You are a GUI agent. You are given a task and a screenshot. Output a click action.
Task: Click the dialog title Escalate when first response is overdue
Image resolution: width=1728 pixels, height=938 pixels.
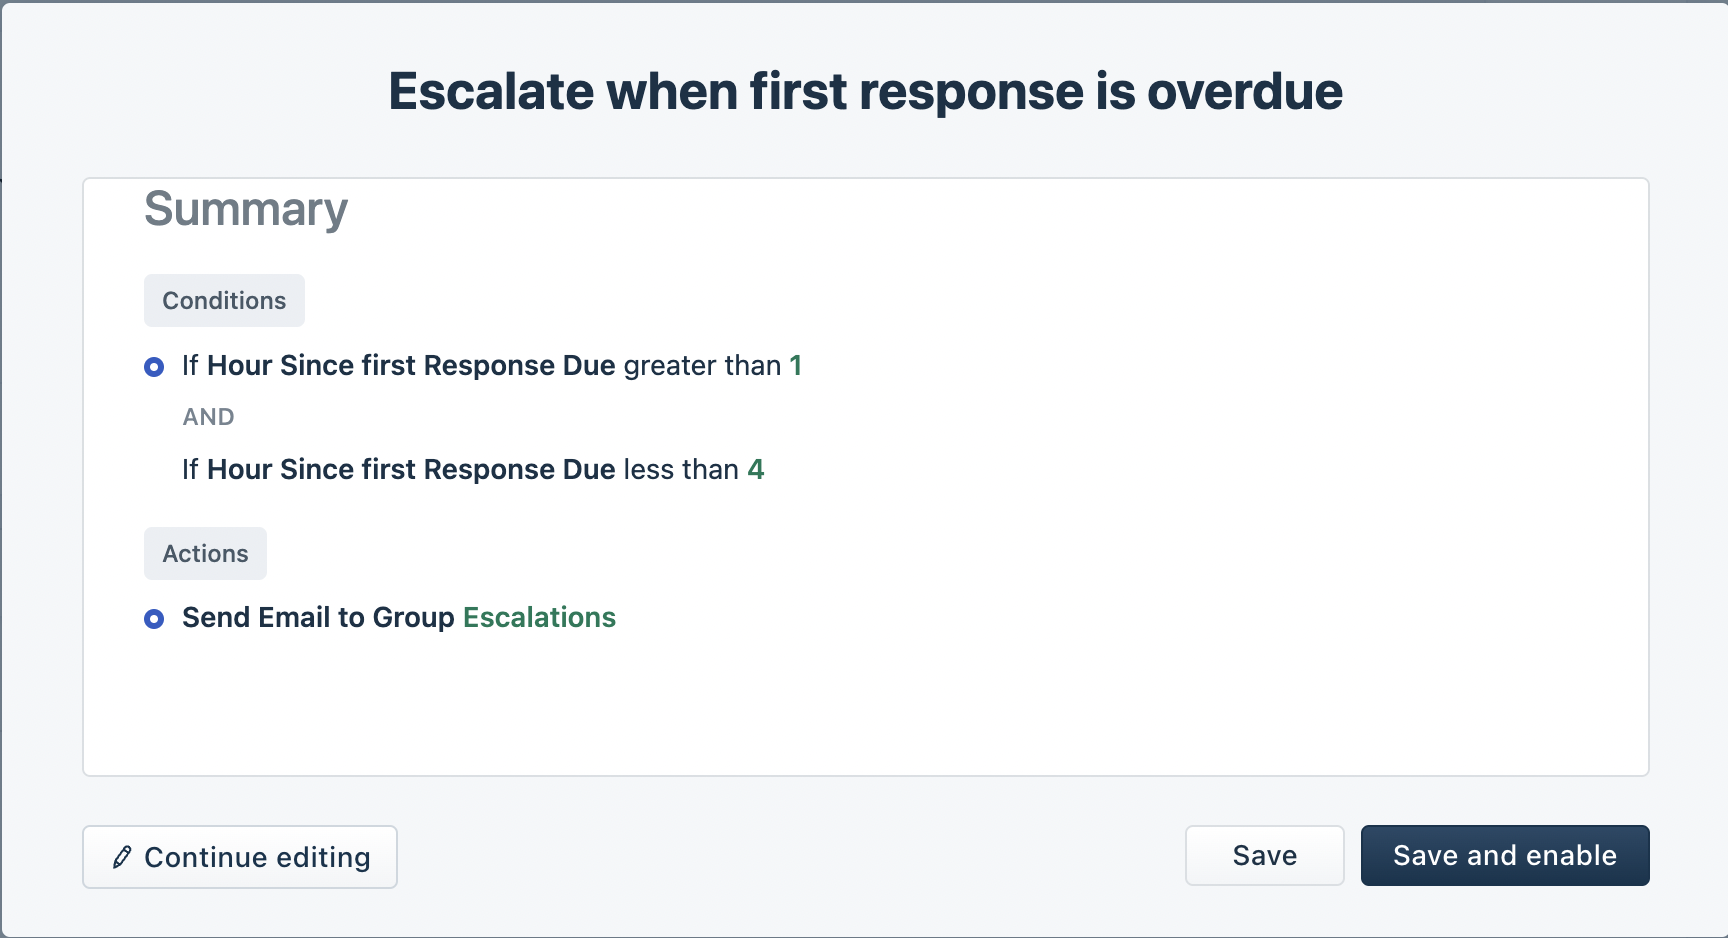pyautogui.click(x=864, y=91)
